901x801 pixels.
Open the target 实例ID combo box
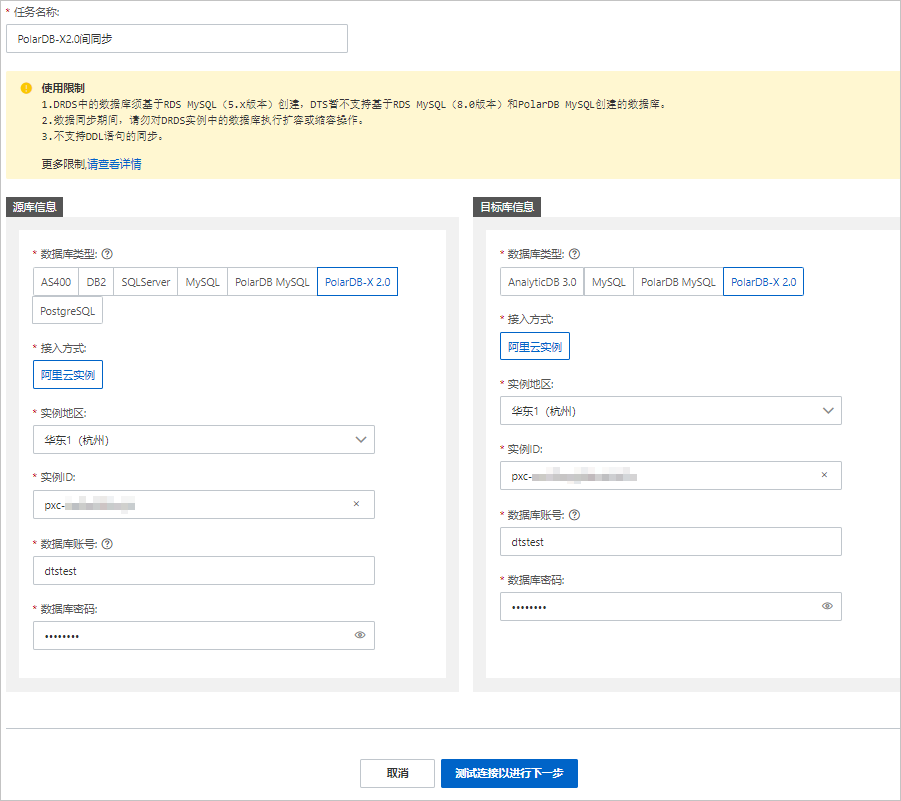[x=671, y=475]
